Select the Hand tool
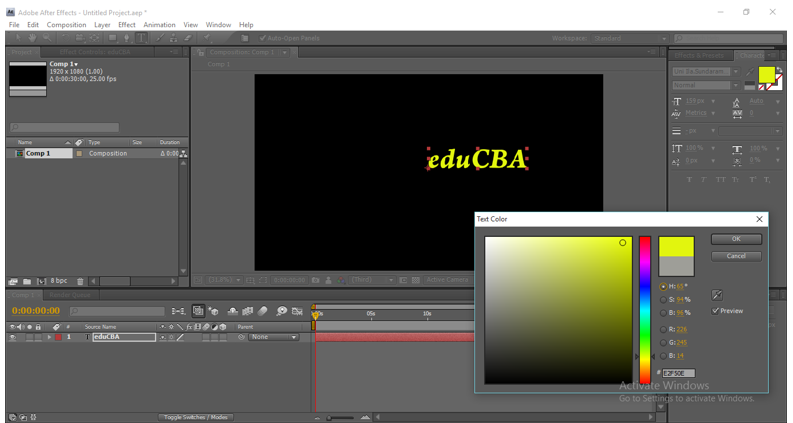Viewport: 793px width, 423px height. pos(32,38)
